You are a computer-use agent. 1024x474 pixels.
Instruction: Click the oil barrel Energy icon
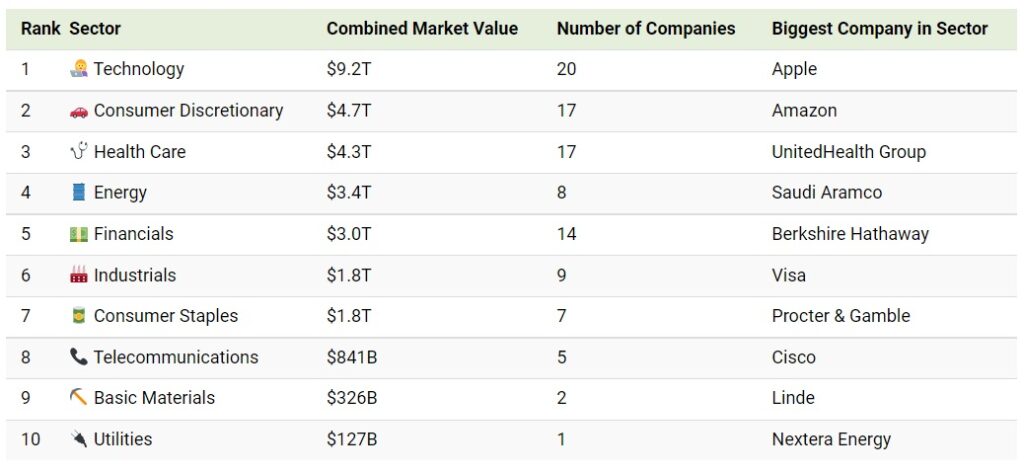click(79, 193)
